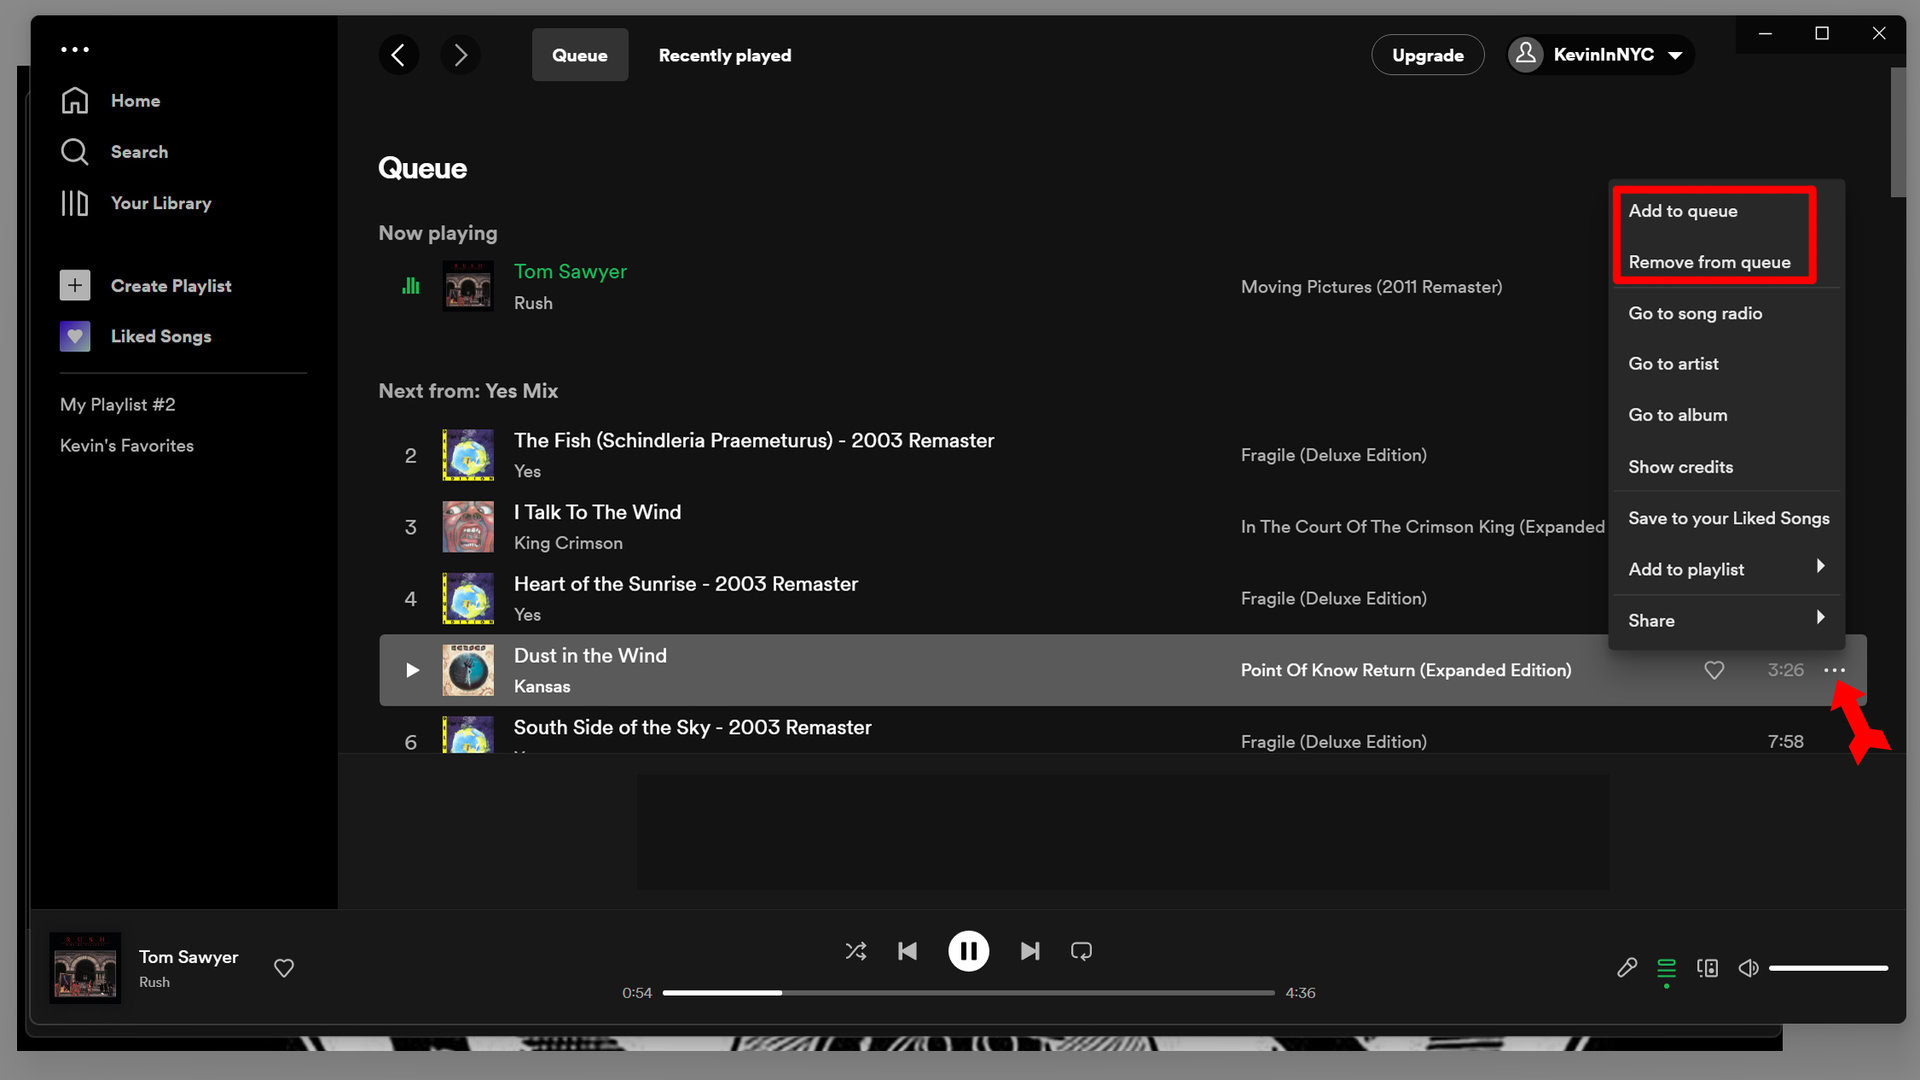Select Go to song radio option
The height and width of the screenshot is (1080, 1920).
[x=1696, y=313]
